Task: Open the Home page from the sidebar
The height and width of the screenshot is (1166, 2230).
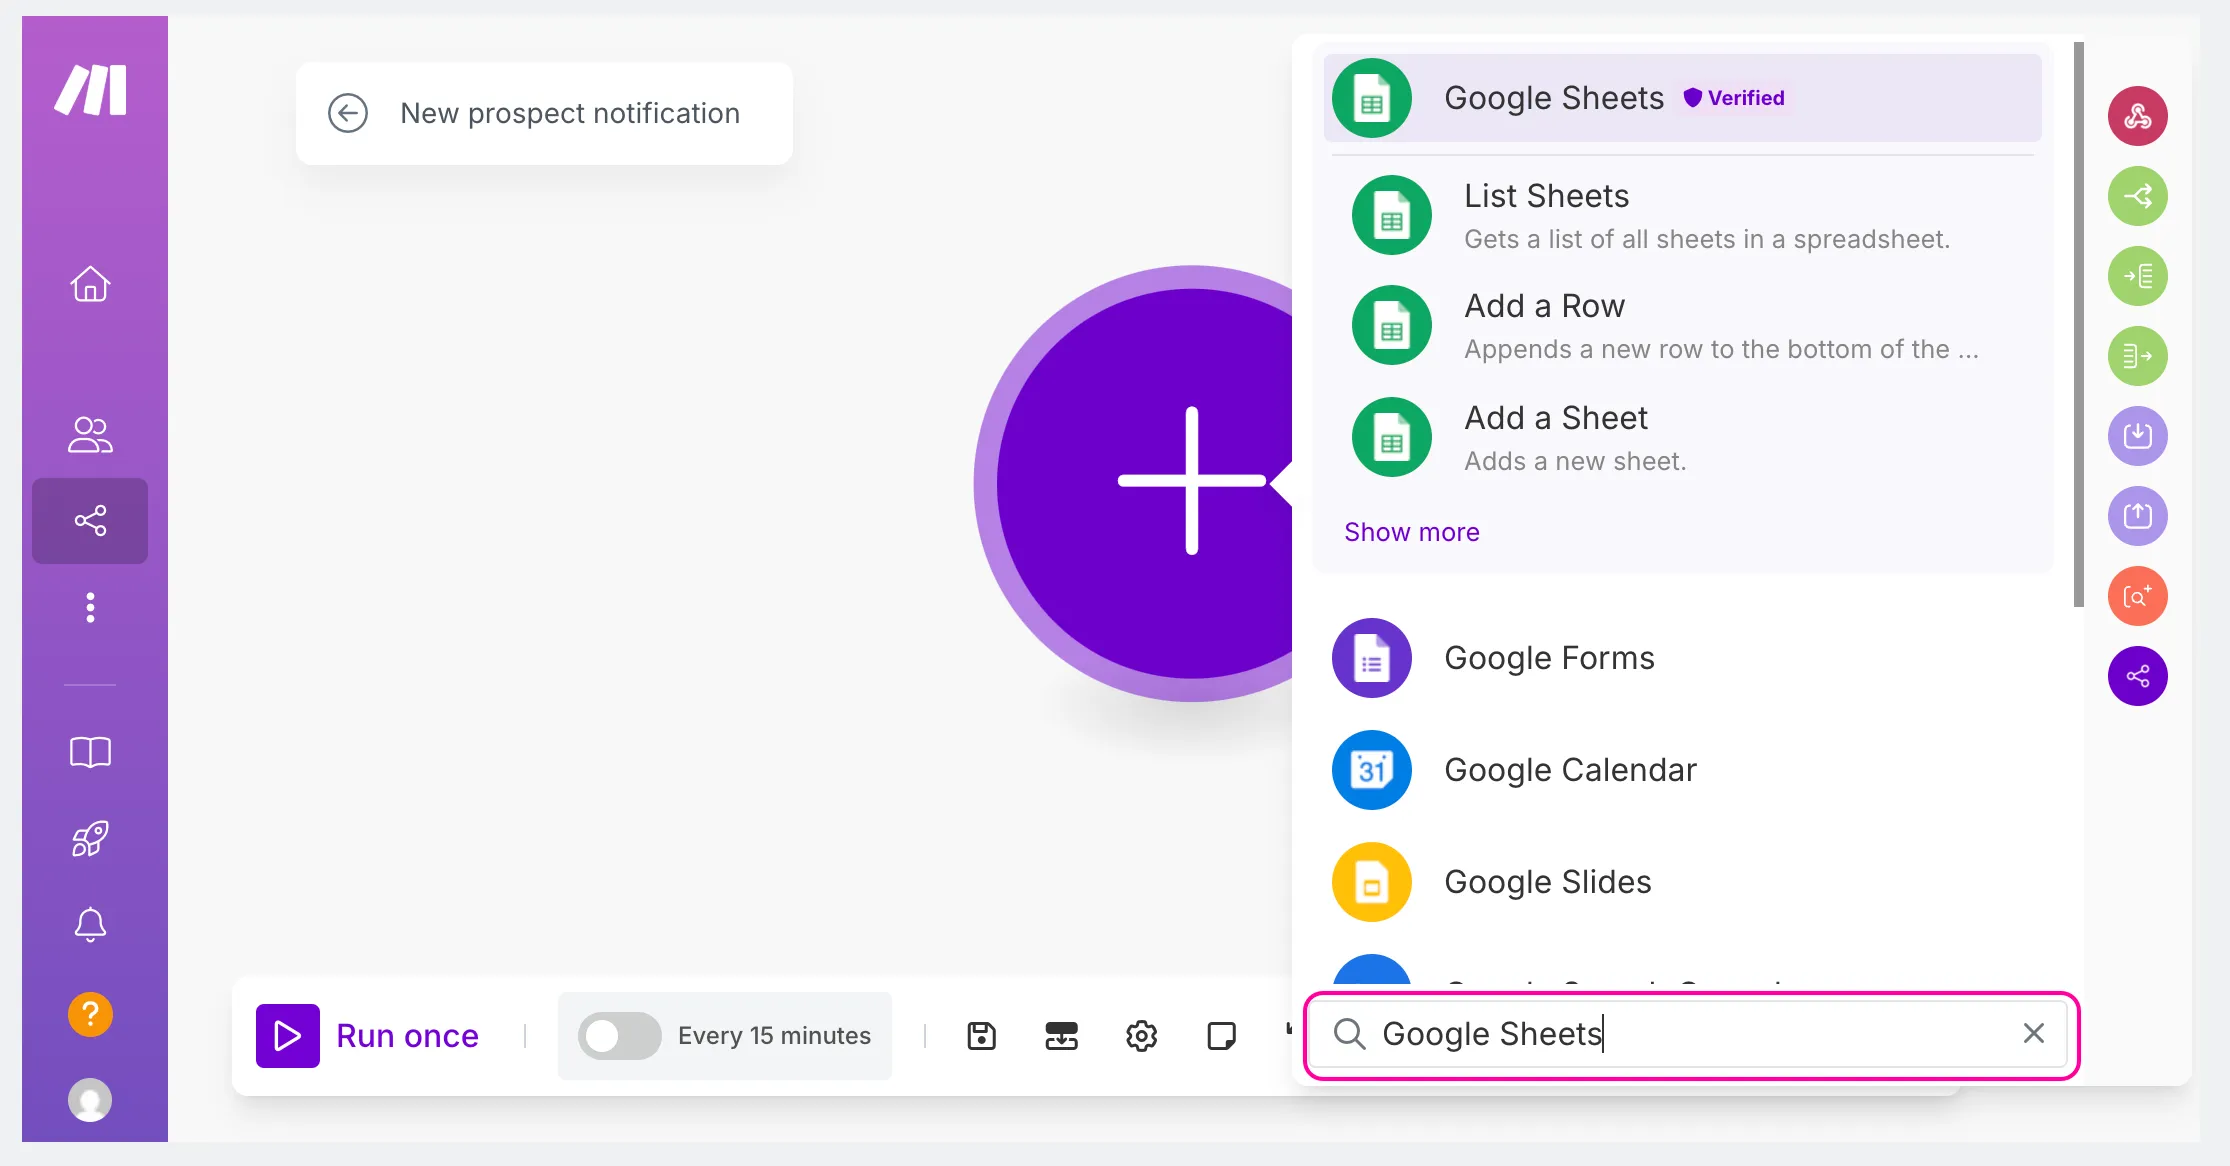Action: coord(90,284)
